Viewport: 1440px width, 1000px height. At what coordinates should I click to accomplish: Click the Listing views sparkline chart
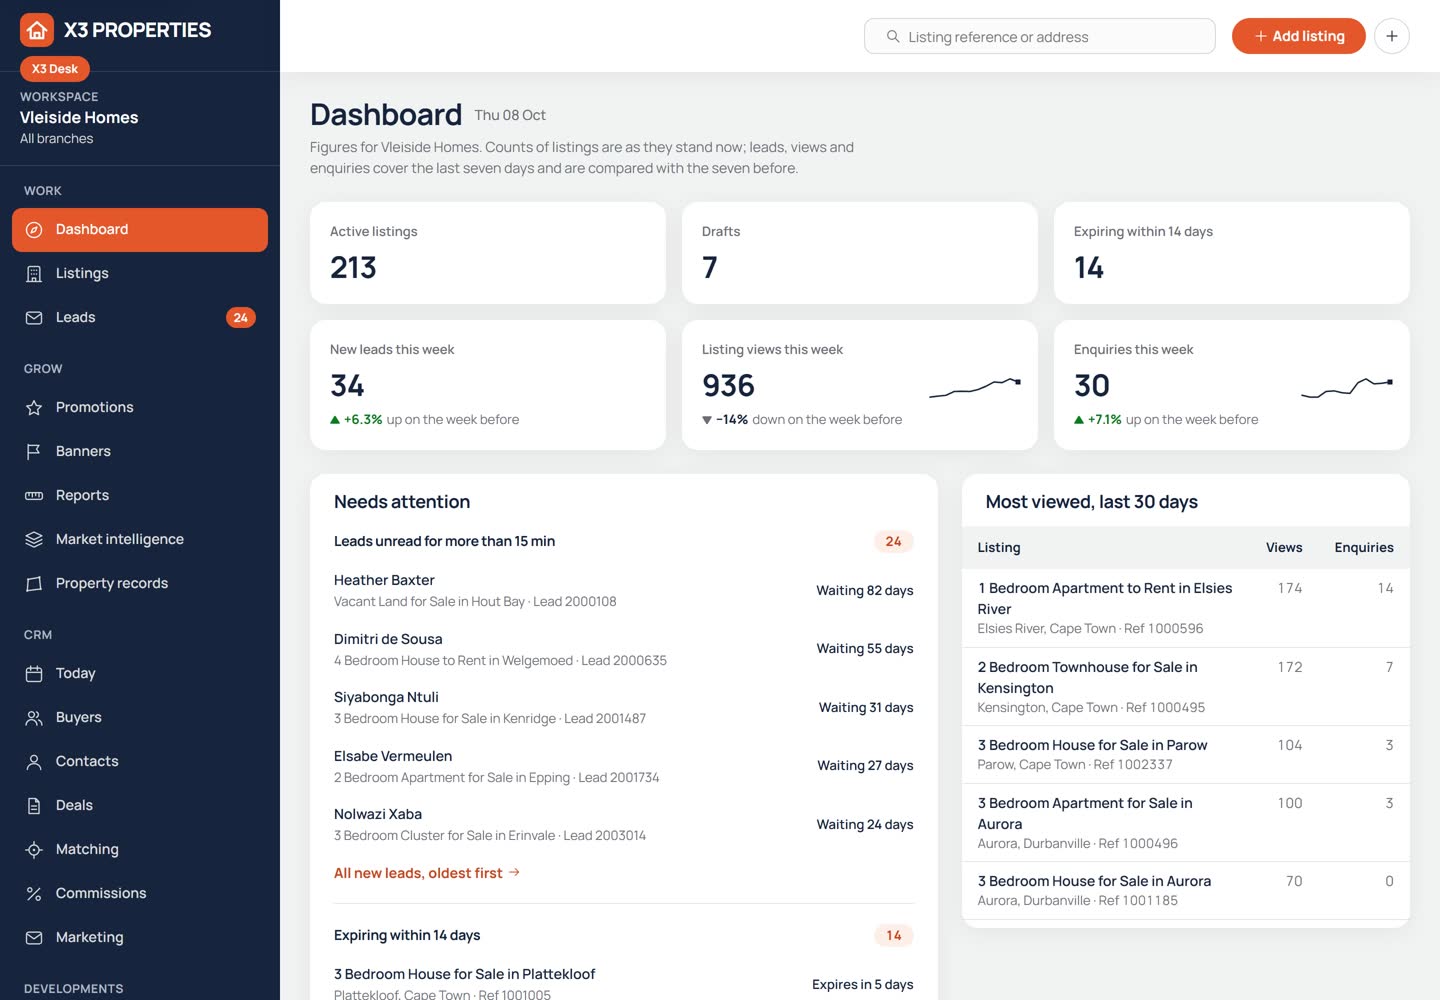click(x=975, y=388)
